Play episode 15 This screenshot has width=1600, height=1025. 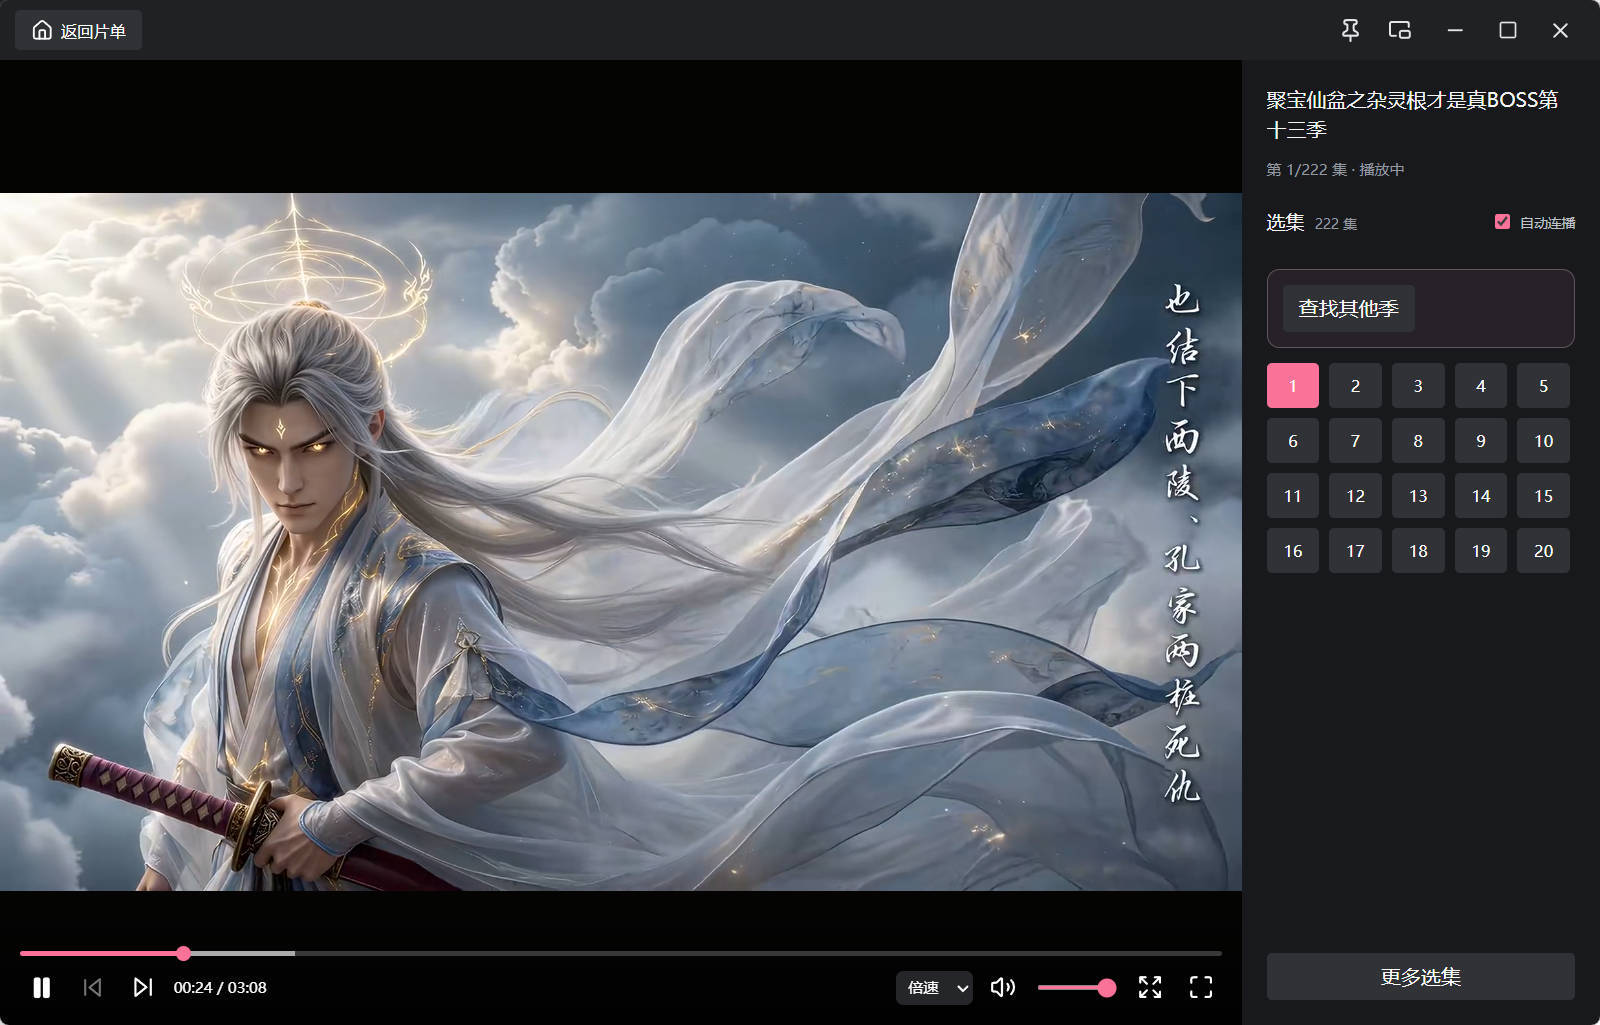(x=1543, y=496)
